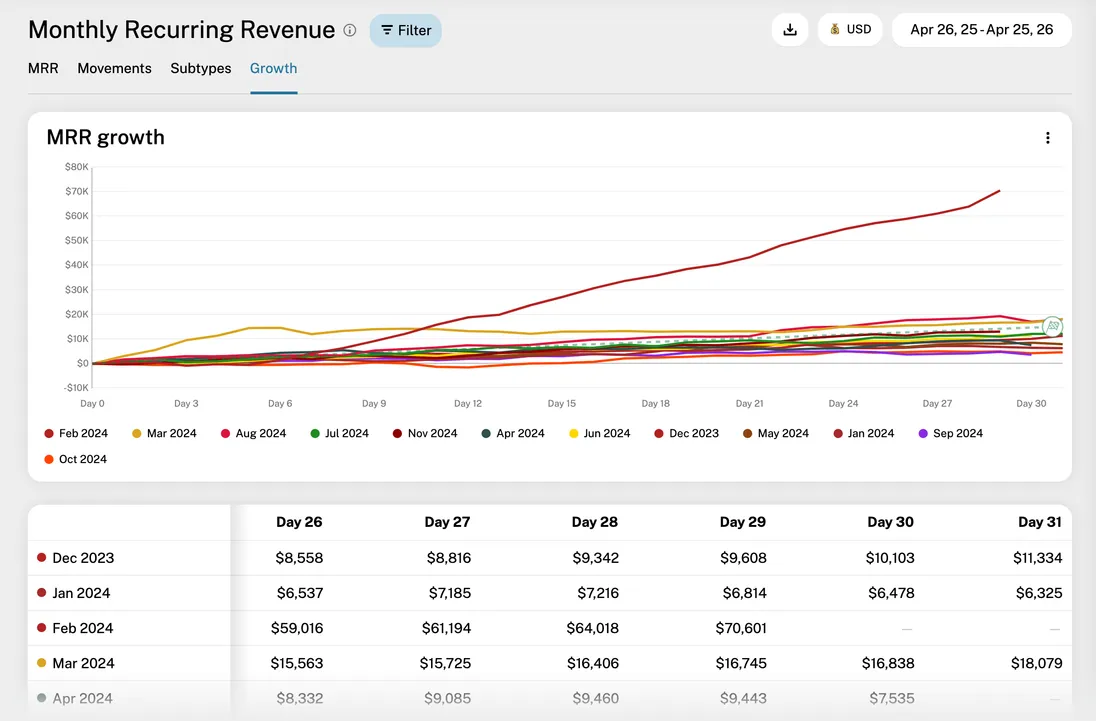Toggle Dec 2023 series in chart legend
The width and height of the screenshot is (1096, 721).
pyautogui.click(x=686, y=433)
